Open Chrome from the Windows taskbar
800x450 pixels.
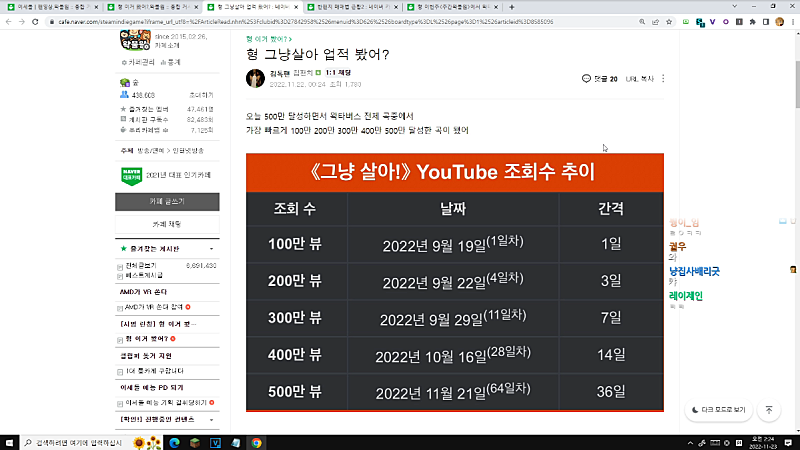point(256,441)
